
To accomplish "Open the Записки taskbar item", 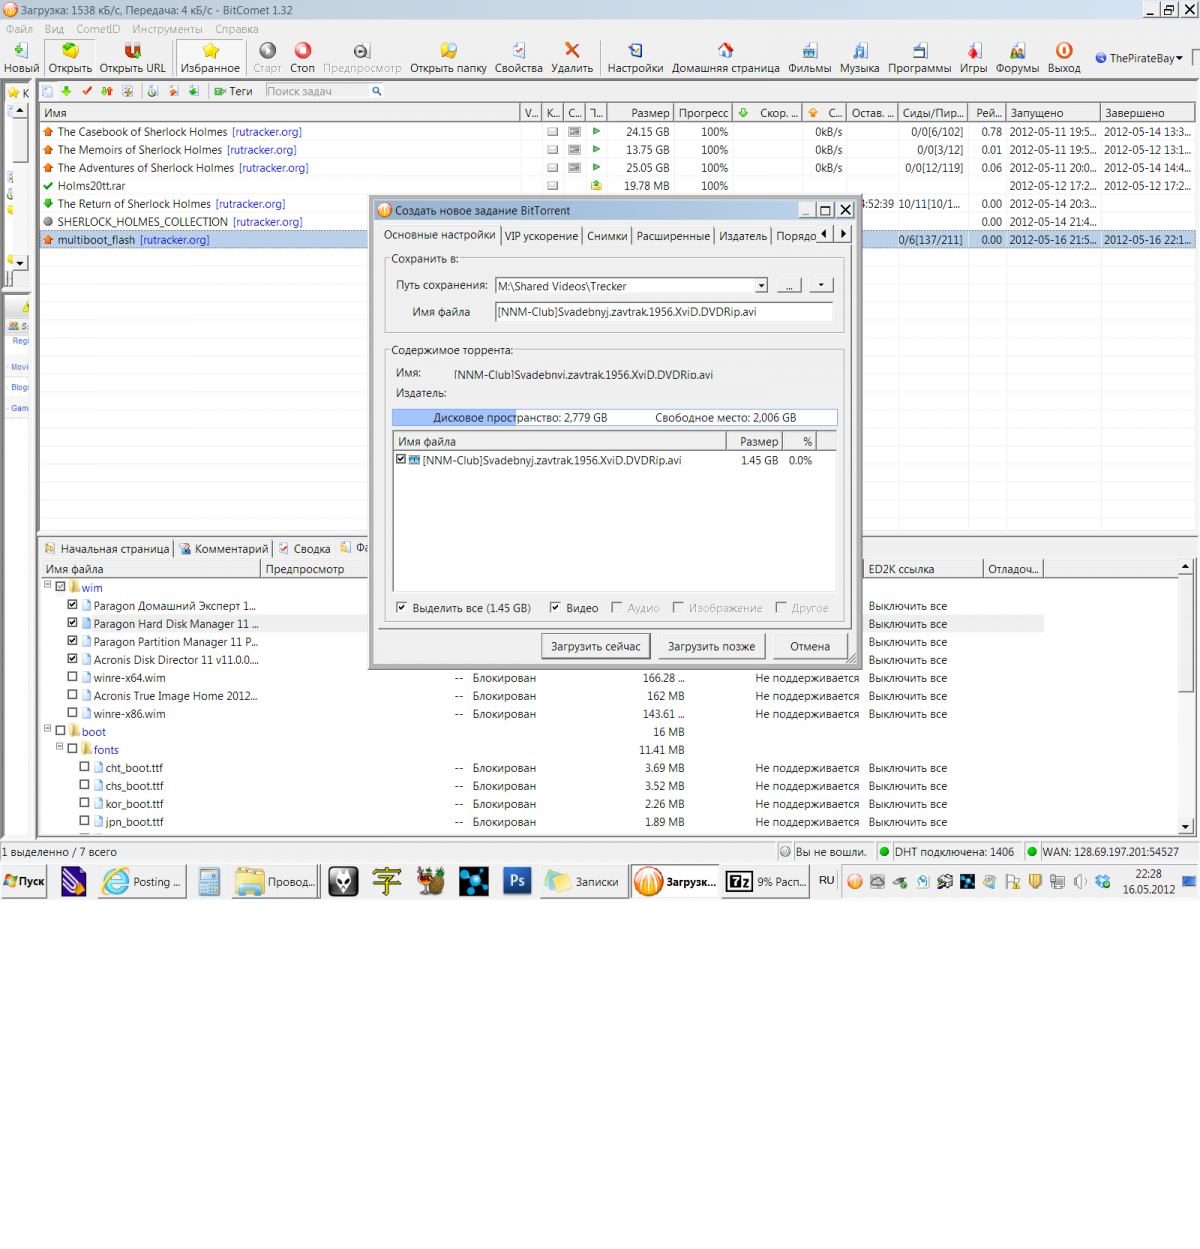I will click(583, 881).
